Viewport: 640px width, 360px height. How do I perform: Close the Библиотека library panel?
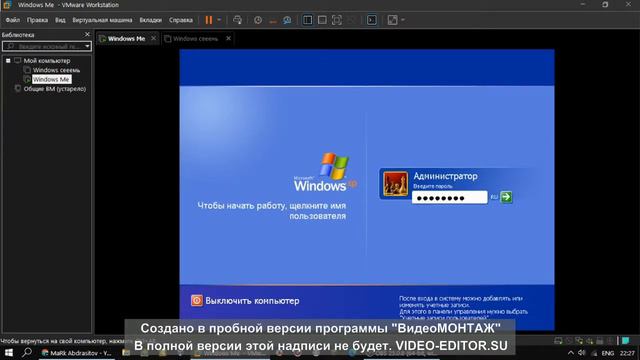pos(87,35)
